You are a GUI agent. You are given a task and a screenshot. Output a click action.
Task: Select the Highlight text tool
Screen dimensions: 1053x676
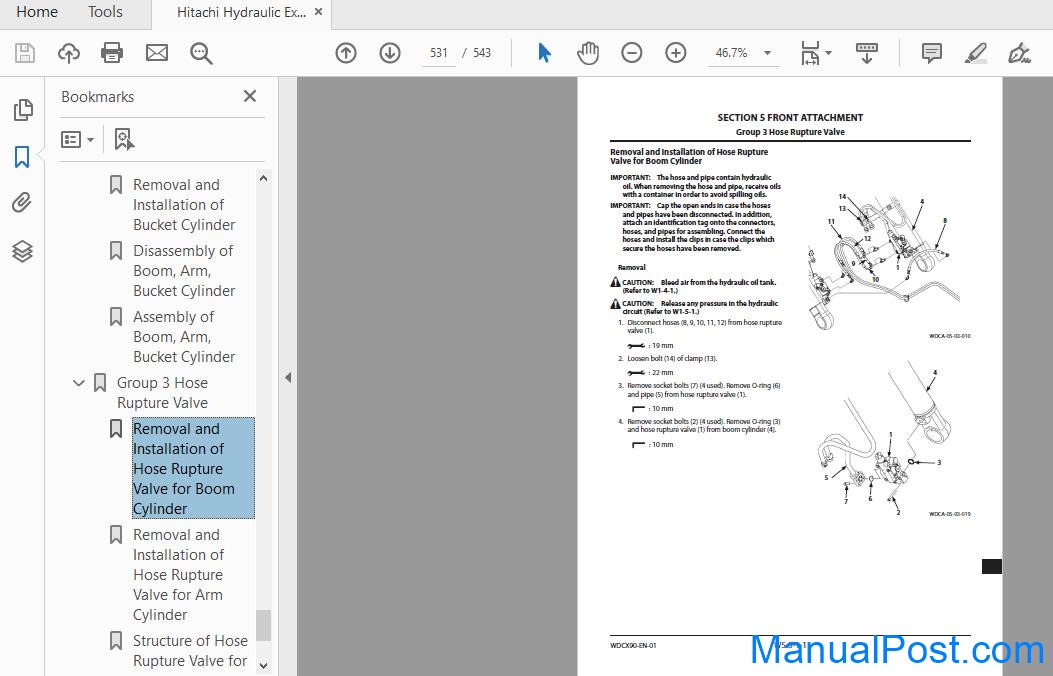(x=975, y=52)
